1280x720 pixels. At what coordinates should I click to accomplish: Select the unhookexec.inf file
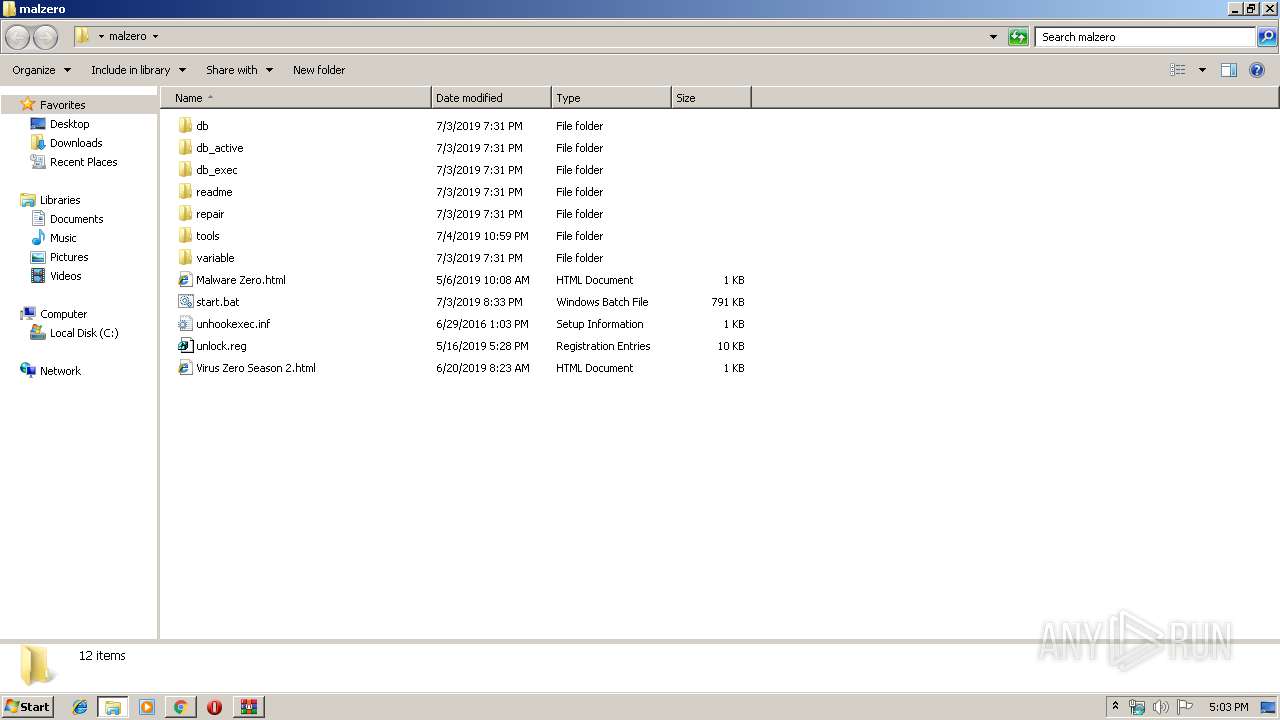click(233, 324)
